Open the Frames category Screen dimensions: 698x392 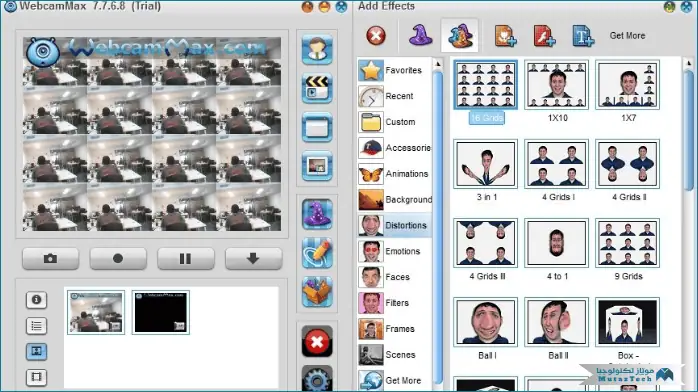click(394, 329)
